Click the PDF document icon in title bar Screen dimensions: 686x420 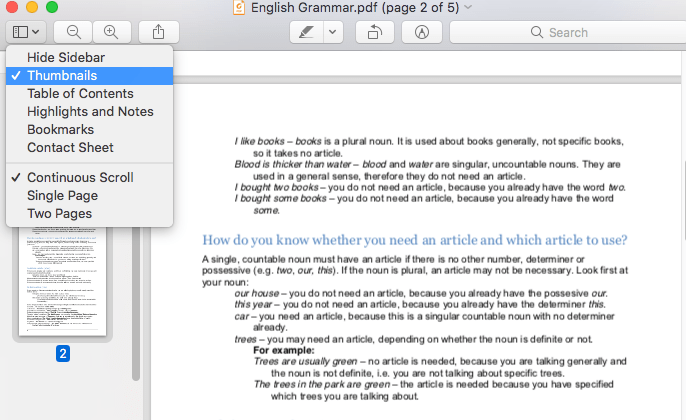pyautogui.click(x=239, y=8)
